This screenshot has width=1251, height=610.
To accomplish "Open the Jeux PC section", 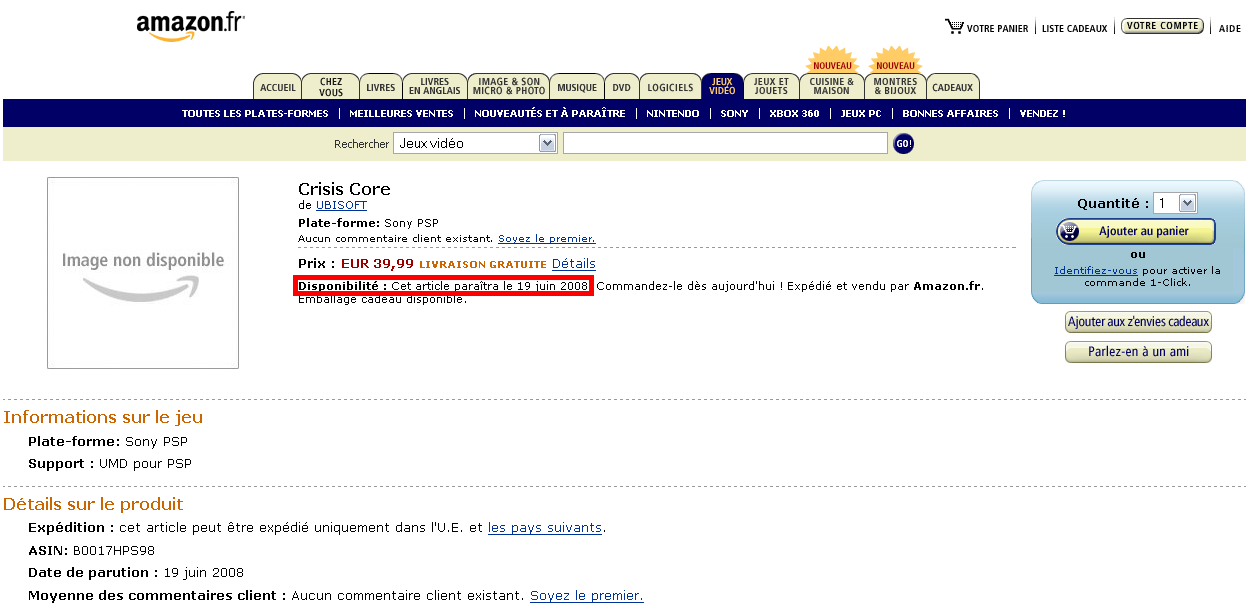I will 861,114.
